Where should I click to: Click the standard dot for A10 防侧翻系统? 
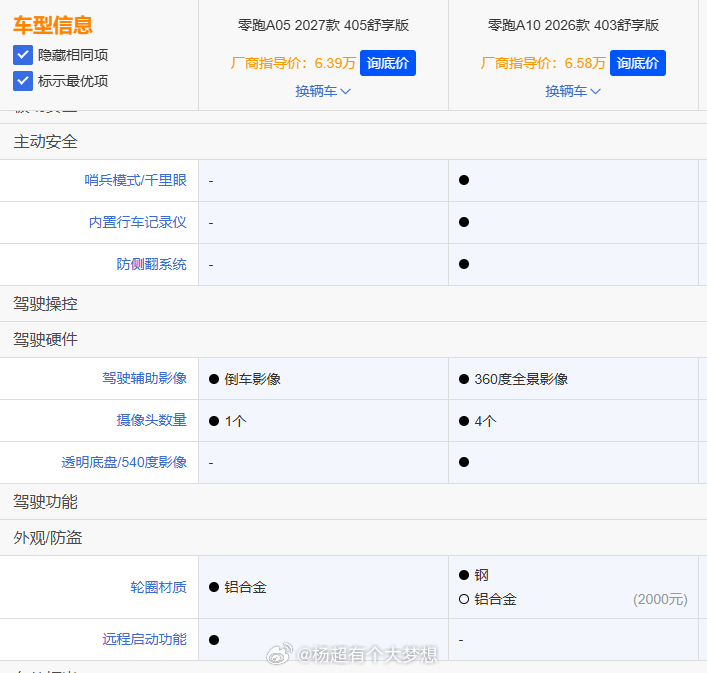pyautogui.click(x=464, y=264)
